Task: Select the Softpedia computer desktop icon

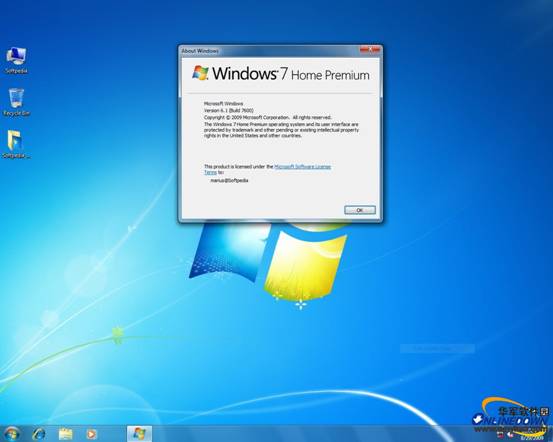Action: (16, 60)
